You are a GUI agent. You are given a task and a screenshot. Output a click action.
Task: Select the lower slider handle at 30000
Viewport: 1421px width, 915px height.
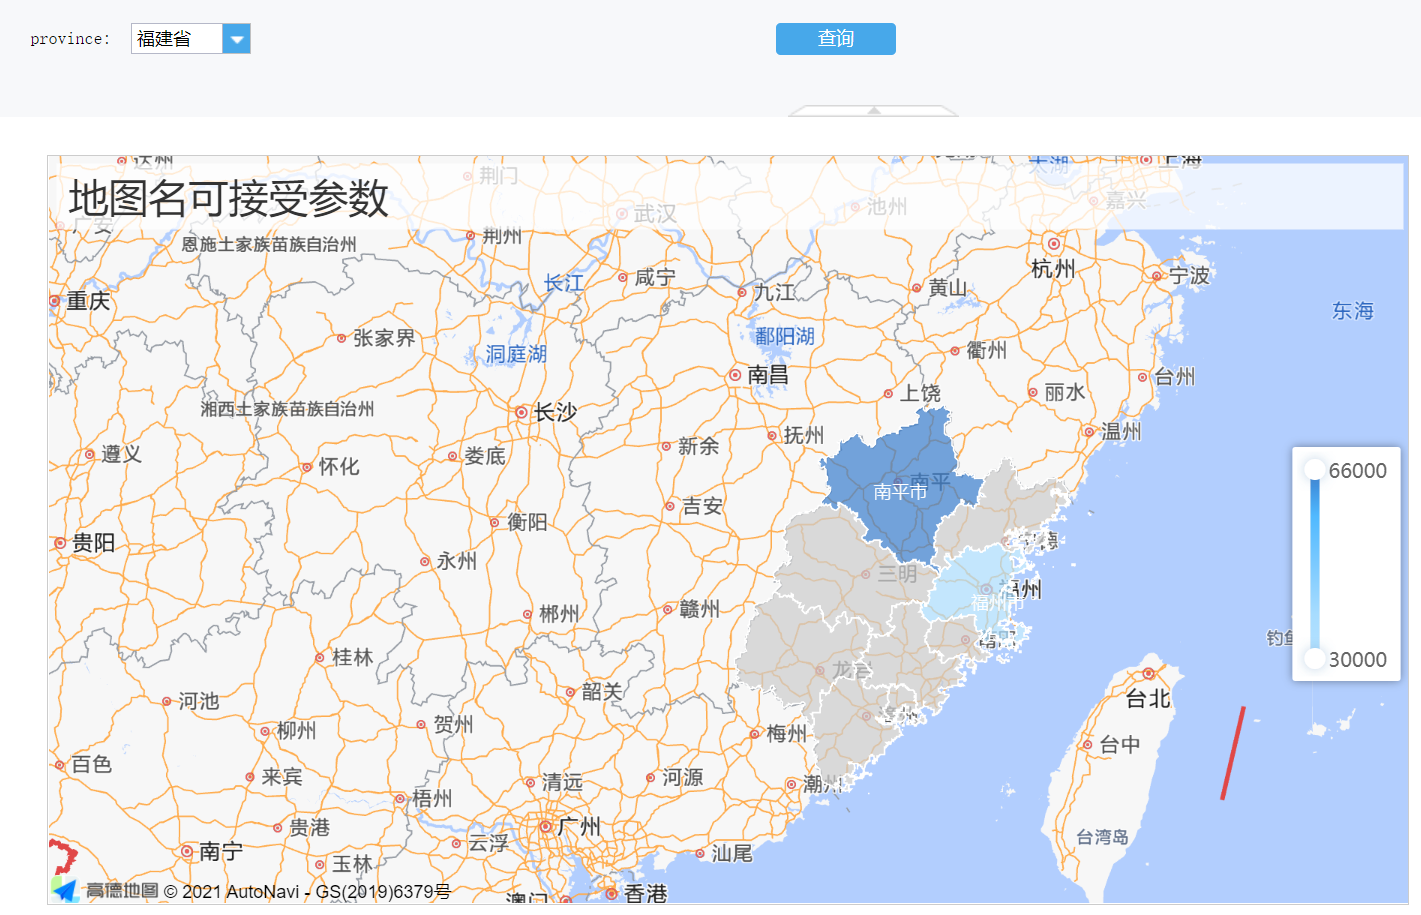pyautogui.click(x=1314, y=659)
